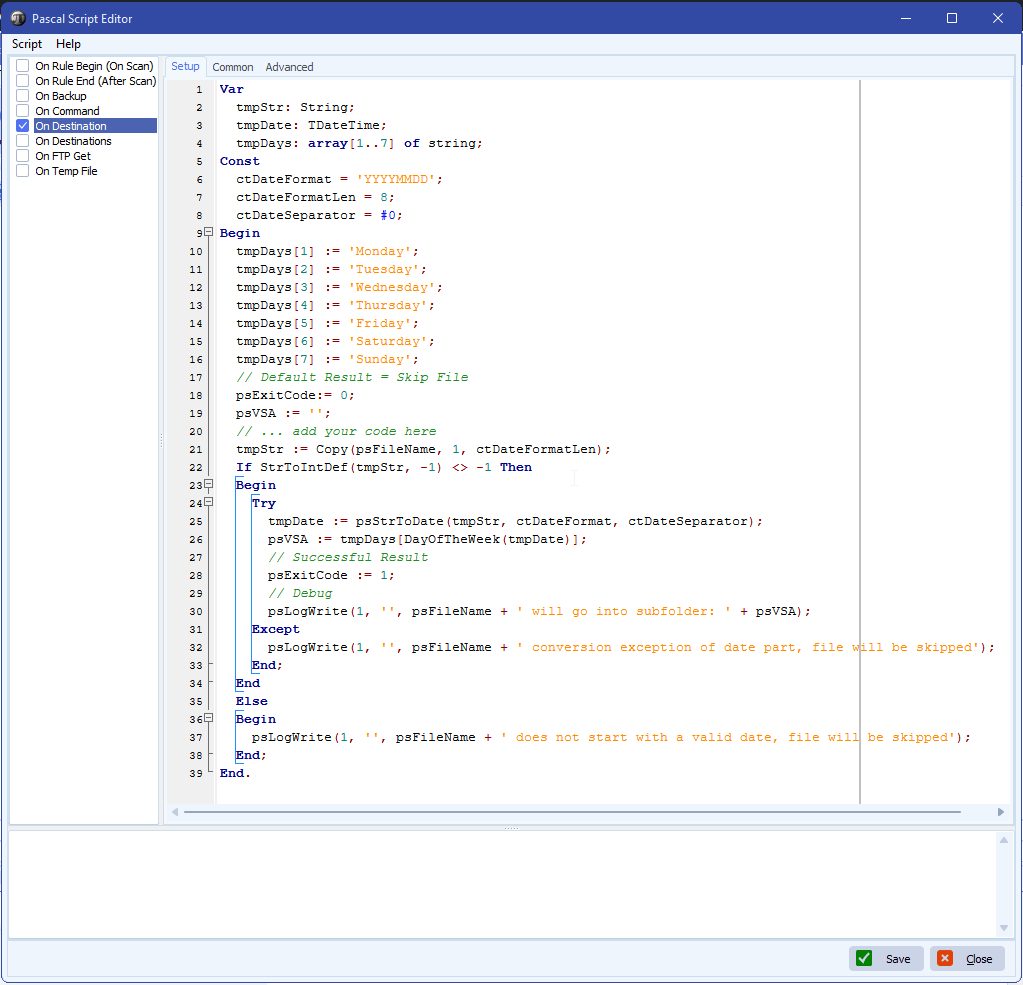The height and width of the screenshot is (985, 1023).
Task: Open the Script menu
Action: pos(27,44)
